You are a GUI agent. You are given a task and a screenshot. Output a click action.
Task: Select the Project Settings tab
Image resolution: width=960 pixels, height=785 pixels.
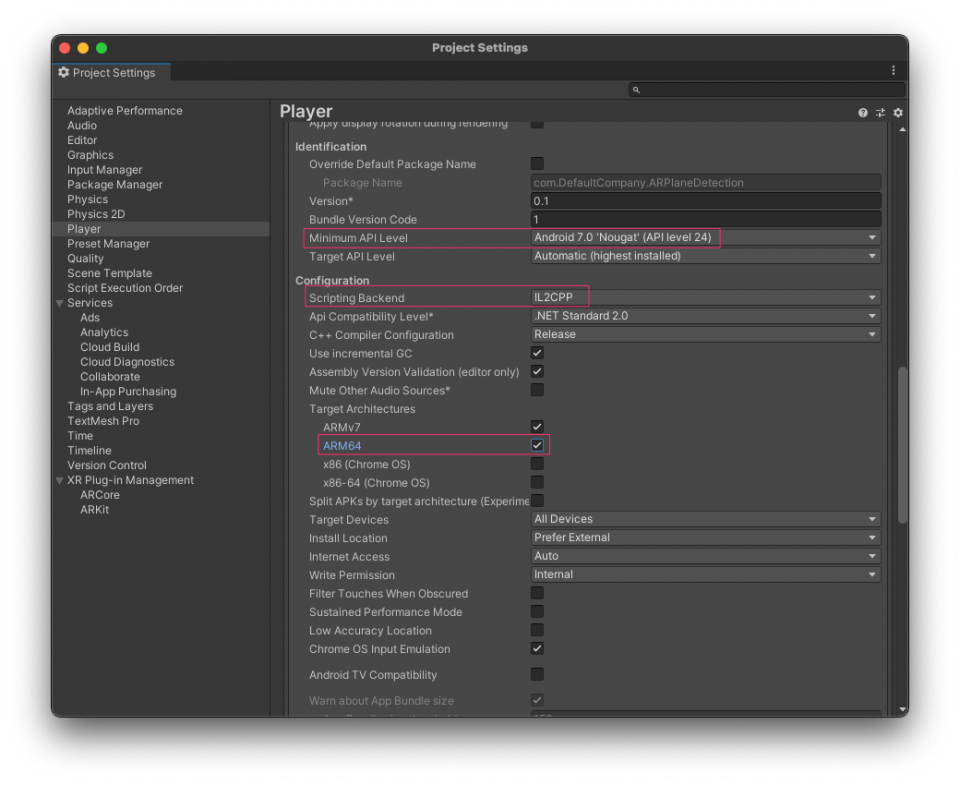coord(111,72)
